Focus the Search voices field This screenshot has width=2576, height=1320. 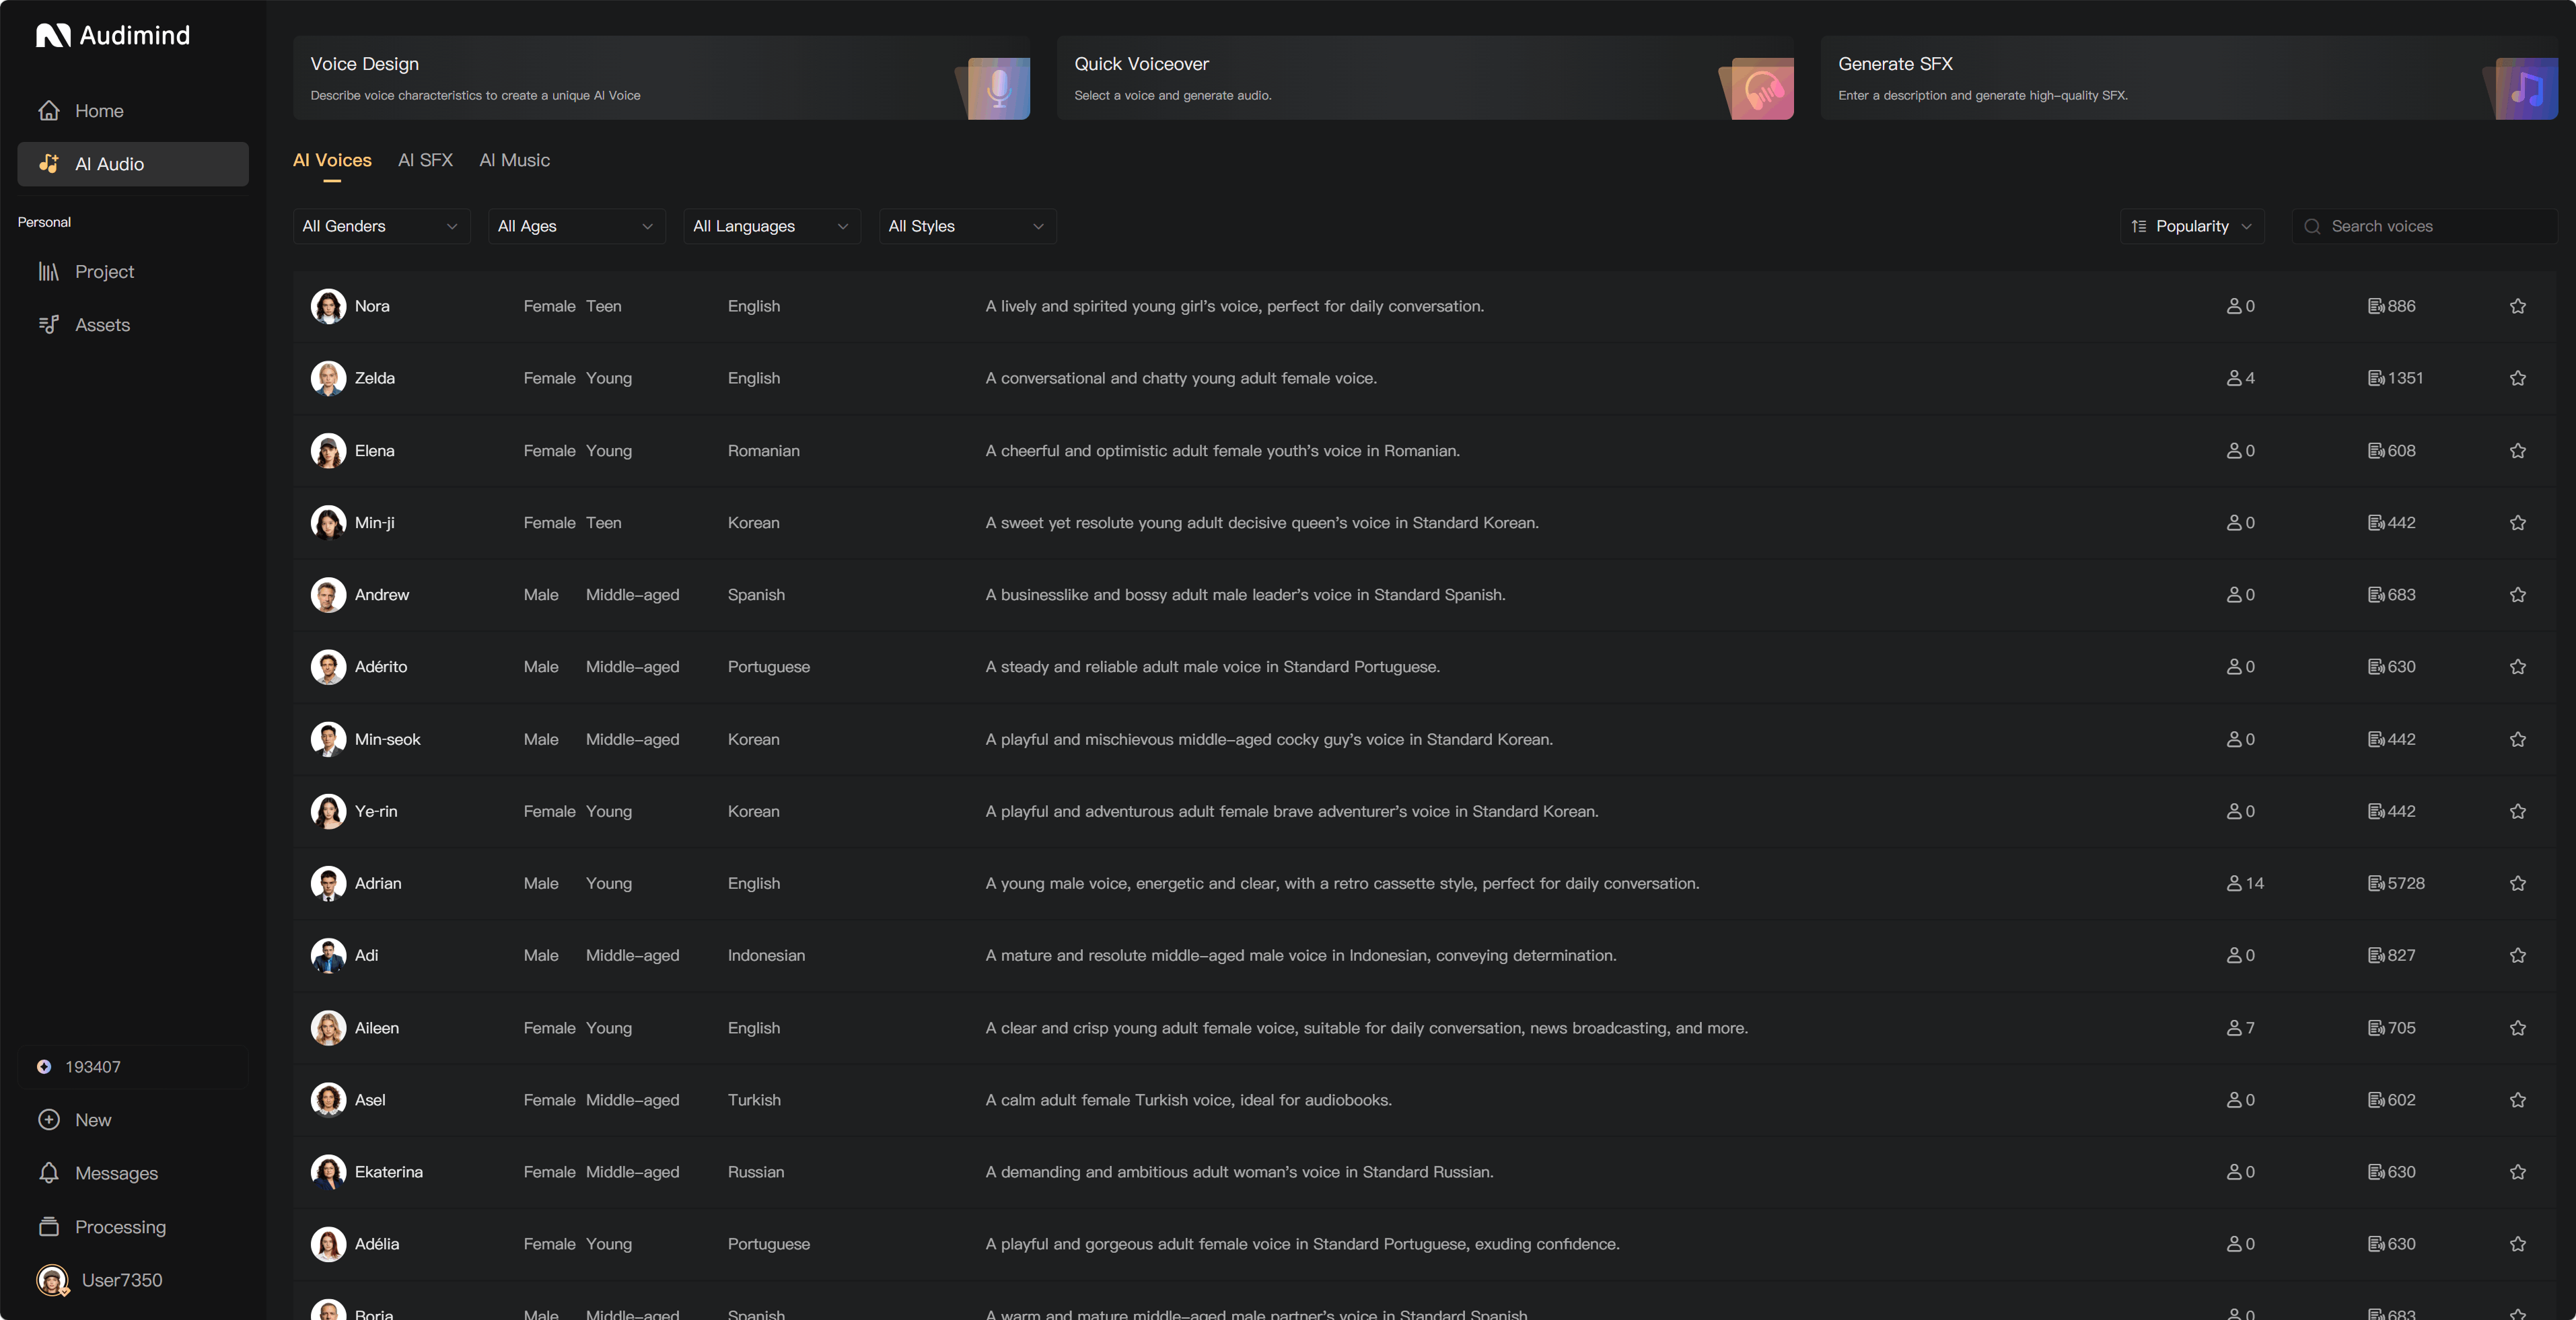tap(2424, 226)
